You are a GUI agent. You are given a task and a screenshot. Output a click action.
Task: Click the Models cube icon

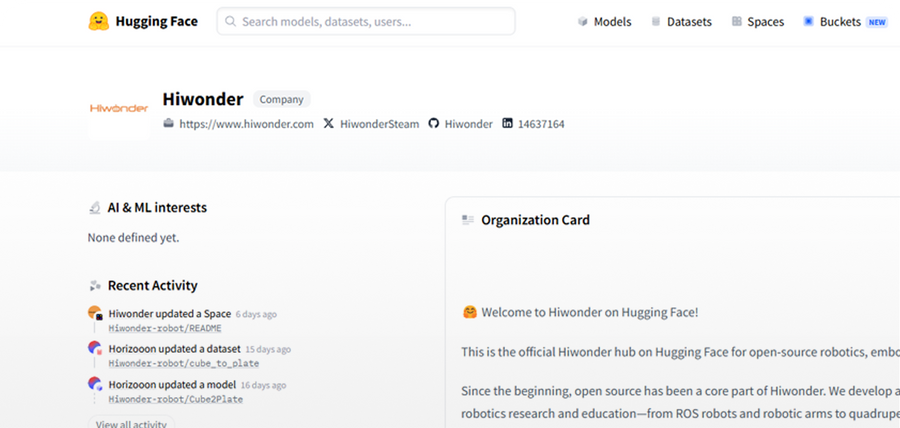[x=583, y=22]
